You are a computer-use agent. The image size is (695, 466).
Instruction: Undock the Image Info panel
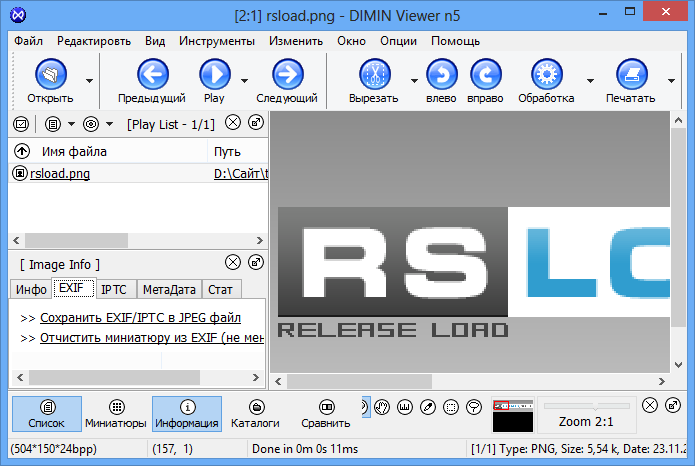tap(256, 262)
